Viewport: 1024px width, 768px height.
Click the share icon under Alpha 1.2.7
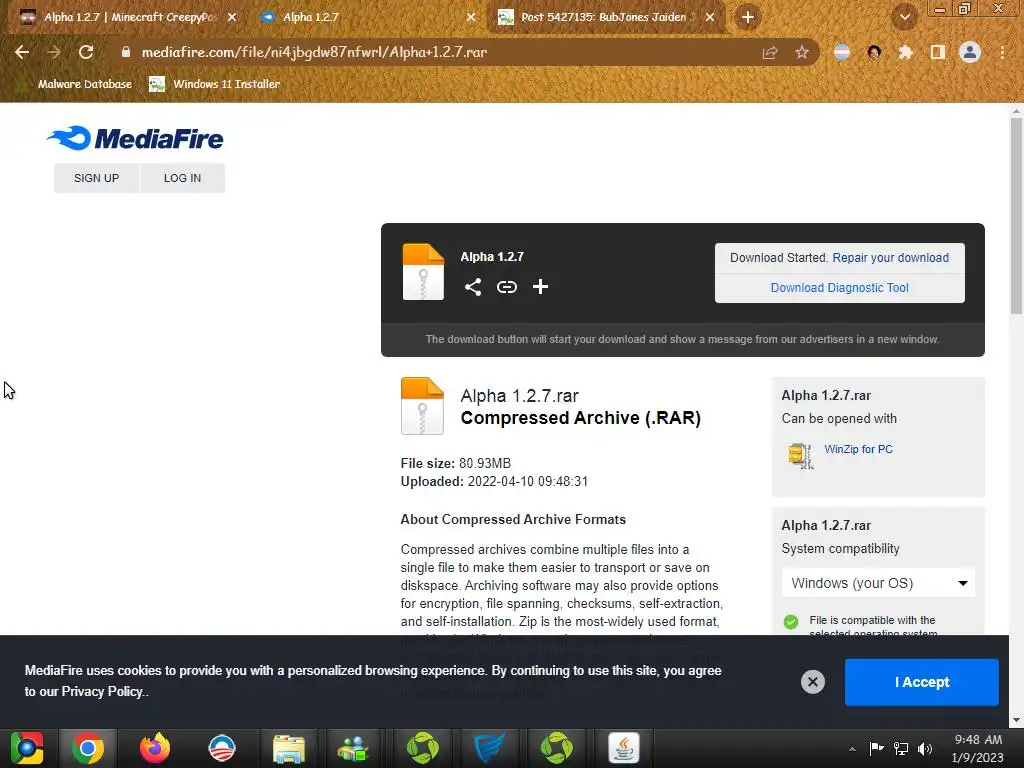[473, 287]
